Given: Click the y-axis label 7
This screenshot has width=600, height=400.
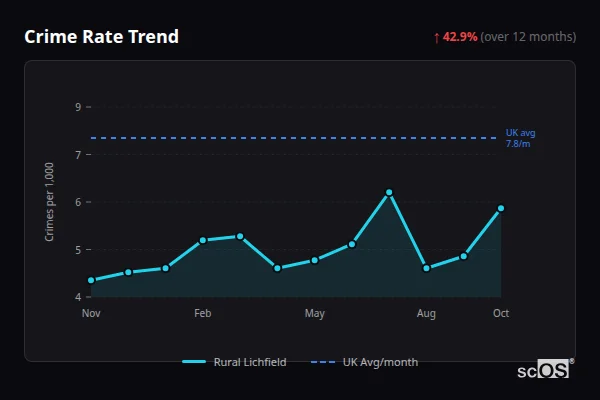Looking at the screenshot, I should pos(78,155).
